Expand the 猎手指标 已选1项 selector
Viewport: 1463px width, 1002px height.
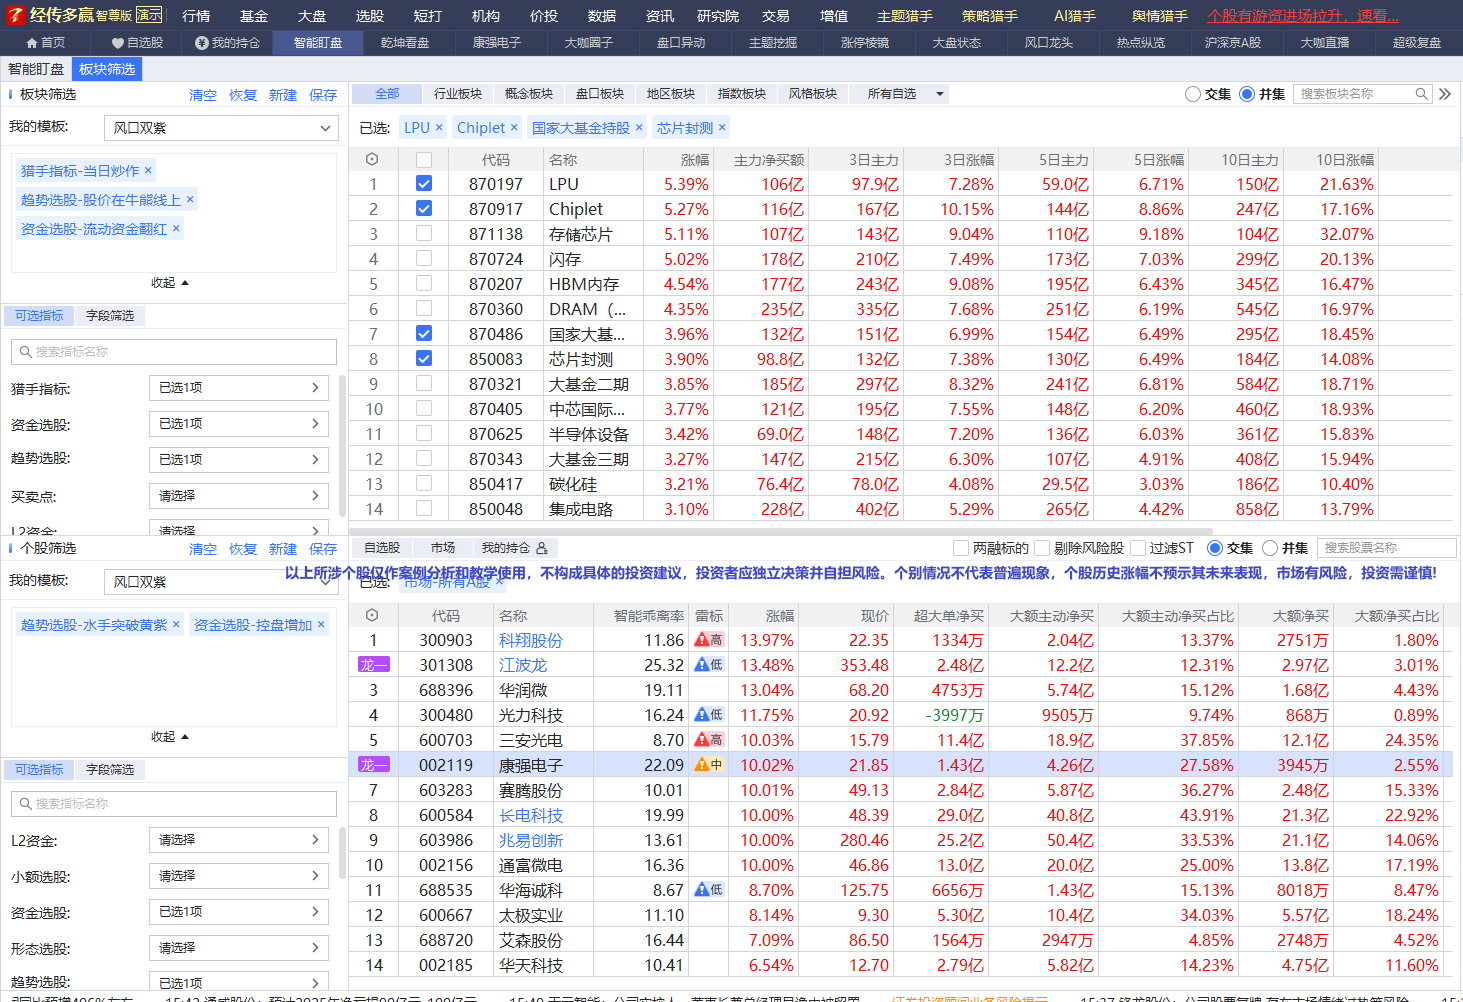click(238, 388)
